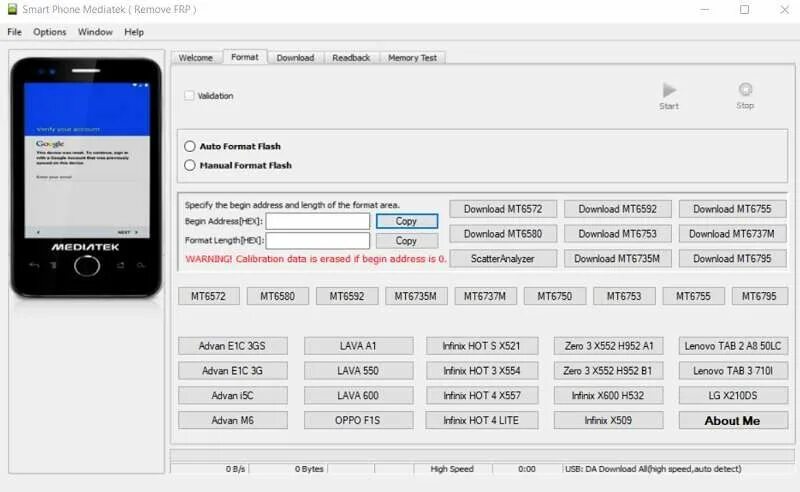Select Manual Format Flash option
The width and height of the screenshot is (800, 492).
coord(190,165)
